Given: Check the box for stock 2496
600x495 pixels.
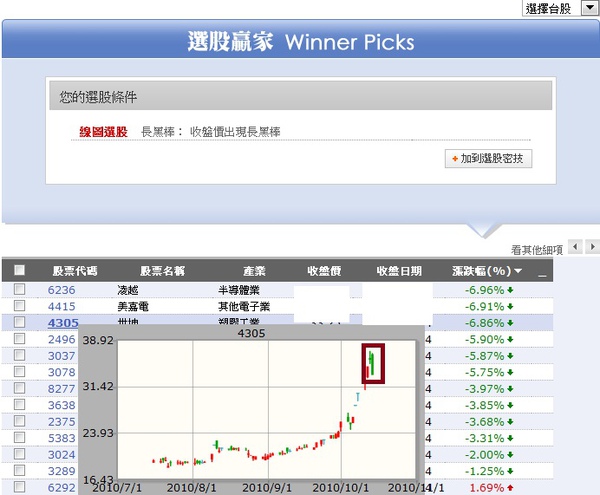Looking at the screenshot, I should pos(20,339).
